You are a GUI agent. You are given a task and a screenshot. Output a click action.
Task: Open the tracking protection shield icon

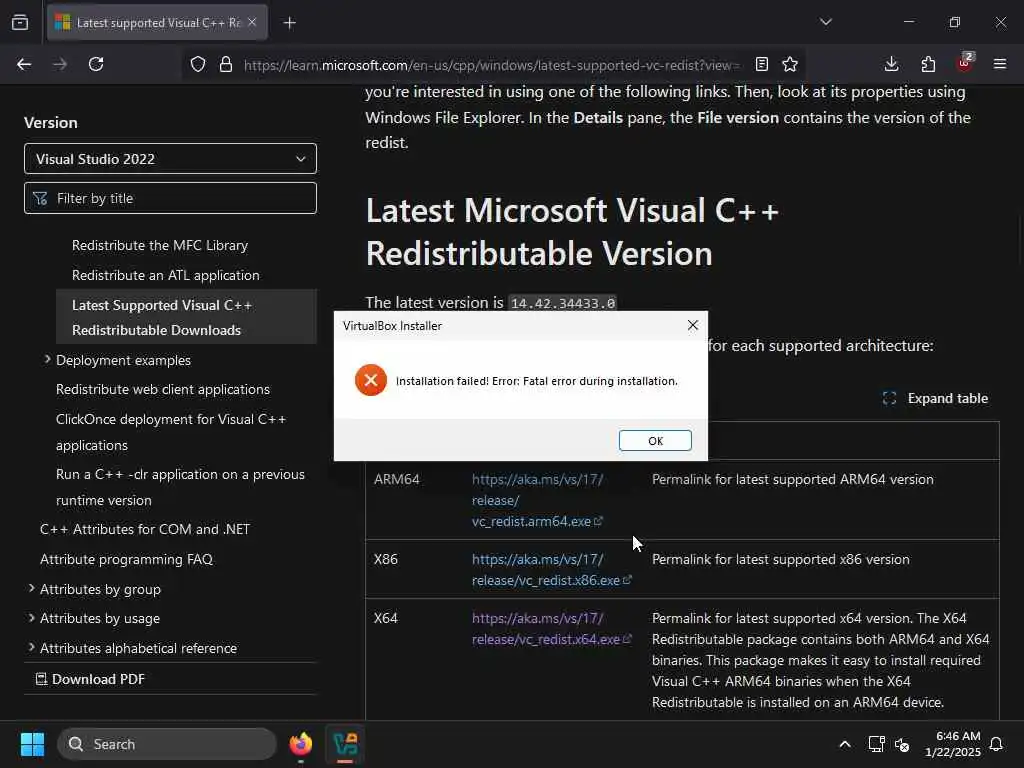pyautogui.click(x=198, y=64)
